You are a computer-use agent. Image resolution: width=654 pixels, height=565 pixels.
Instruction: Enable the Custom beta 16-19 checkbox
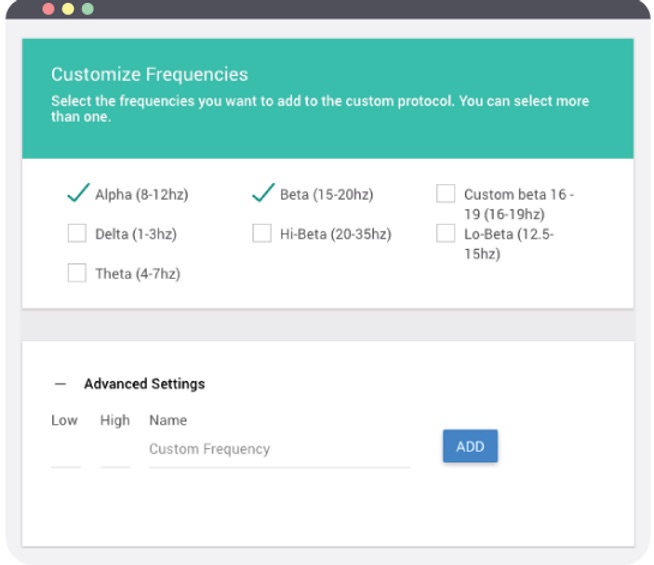(446, 194)
